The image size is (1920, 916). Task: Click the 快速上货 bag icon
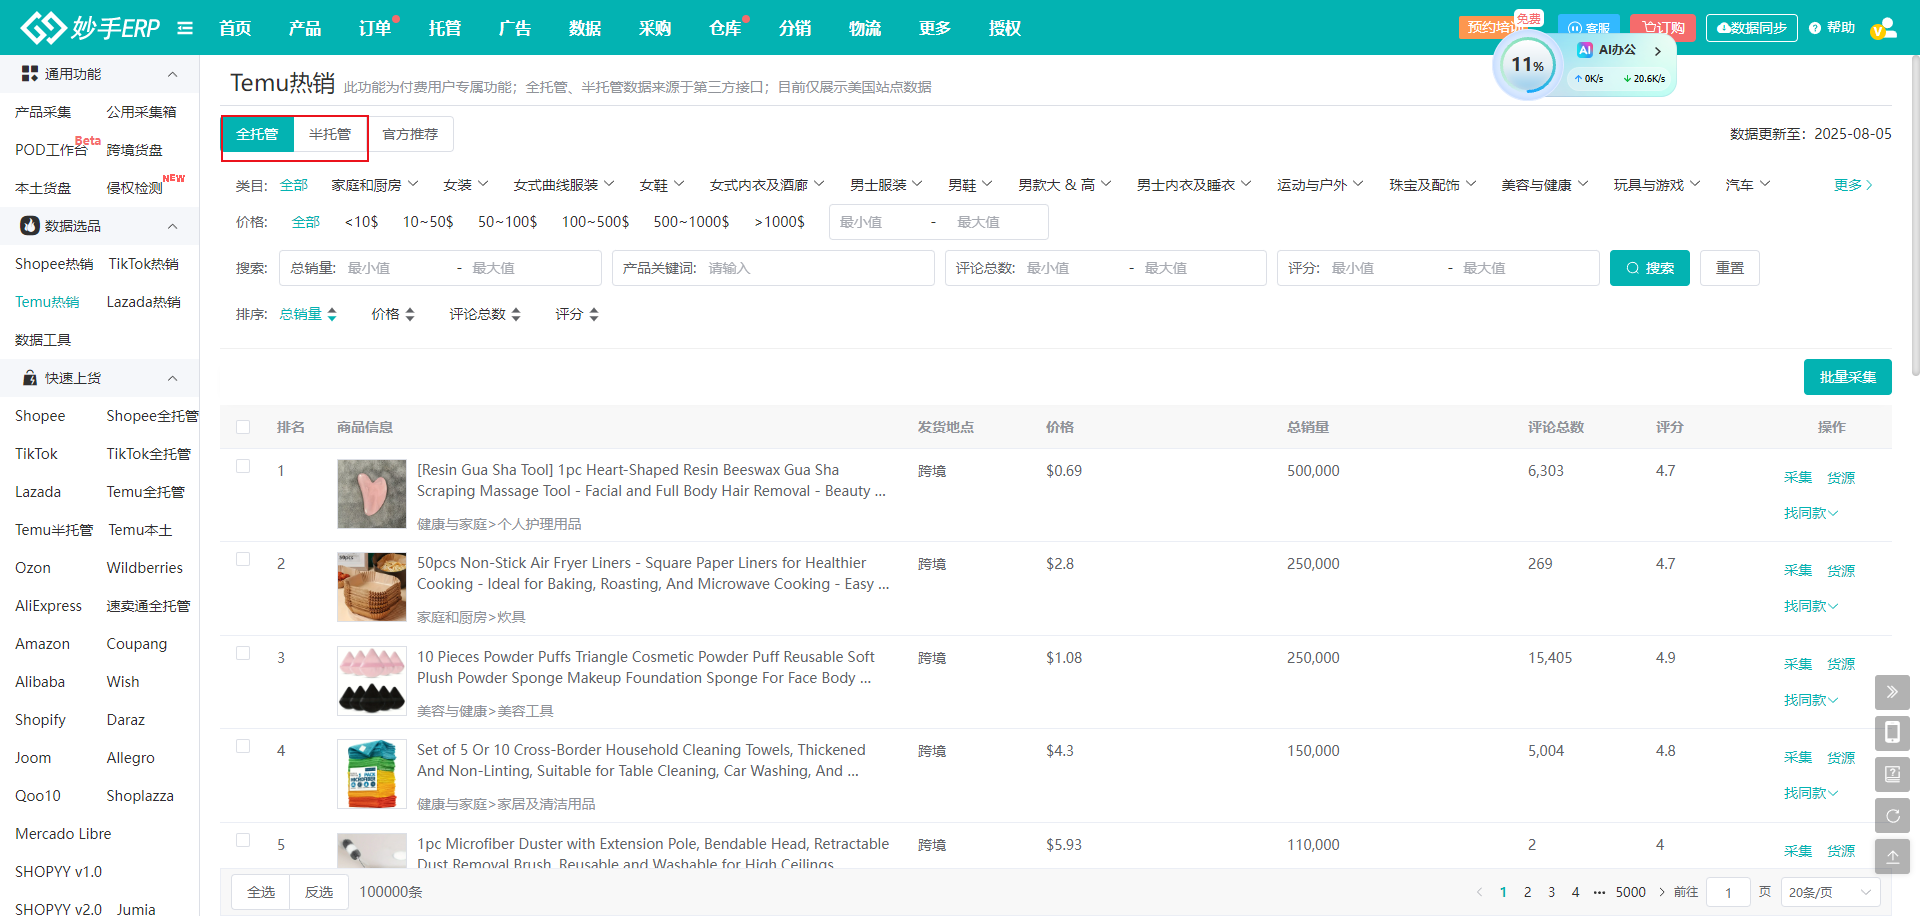[30, 378]
